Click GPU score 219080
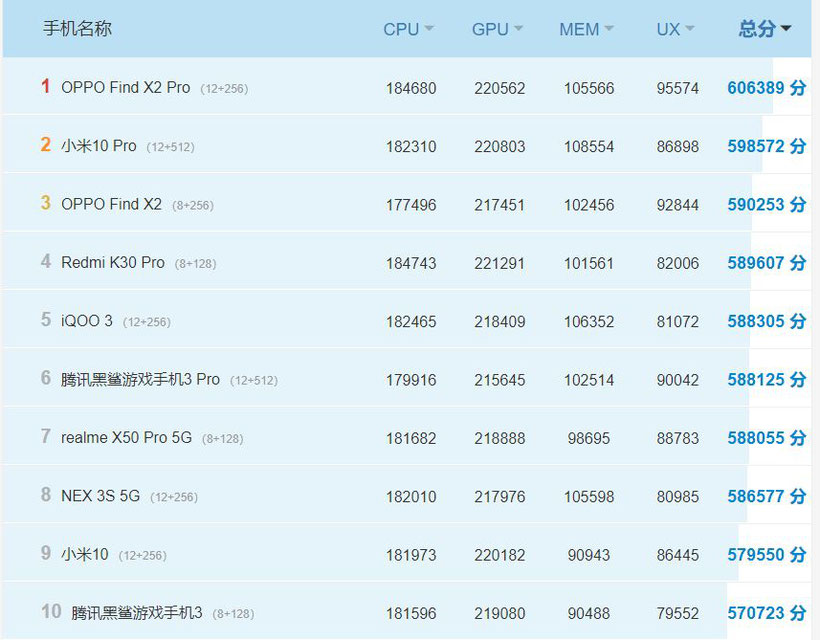 point(500,613)
